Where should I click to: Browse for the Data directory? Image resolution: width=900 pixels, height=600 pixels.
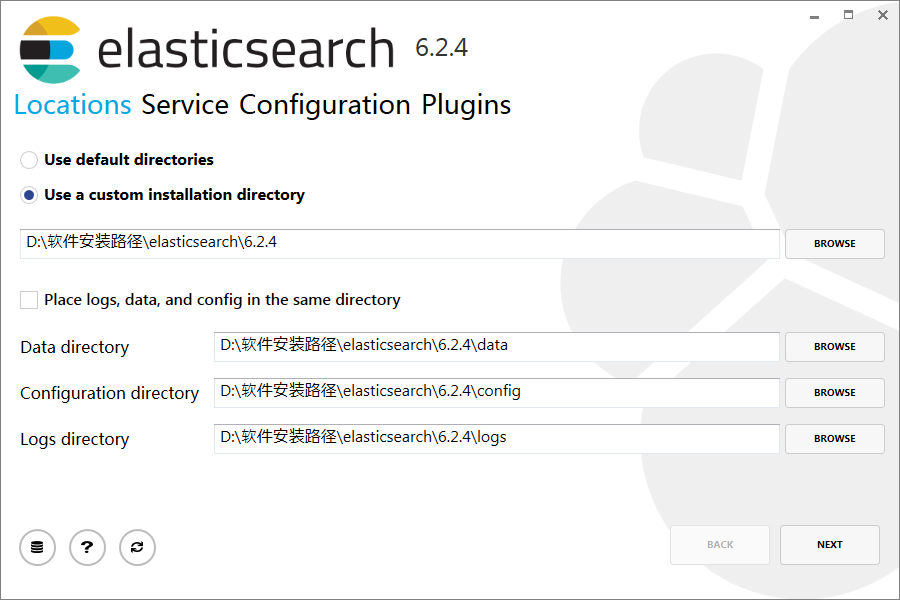click(x=835, y=347)
